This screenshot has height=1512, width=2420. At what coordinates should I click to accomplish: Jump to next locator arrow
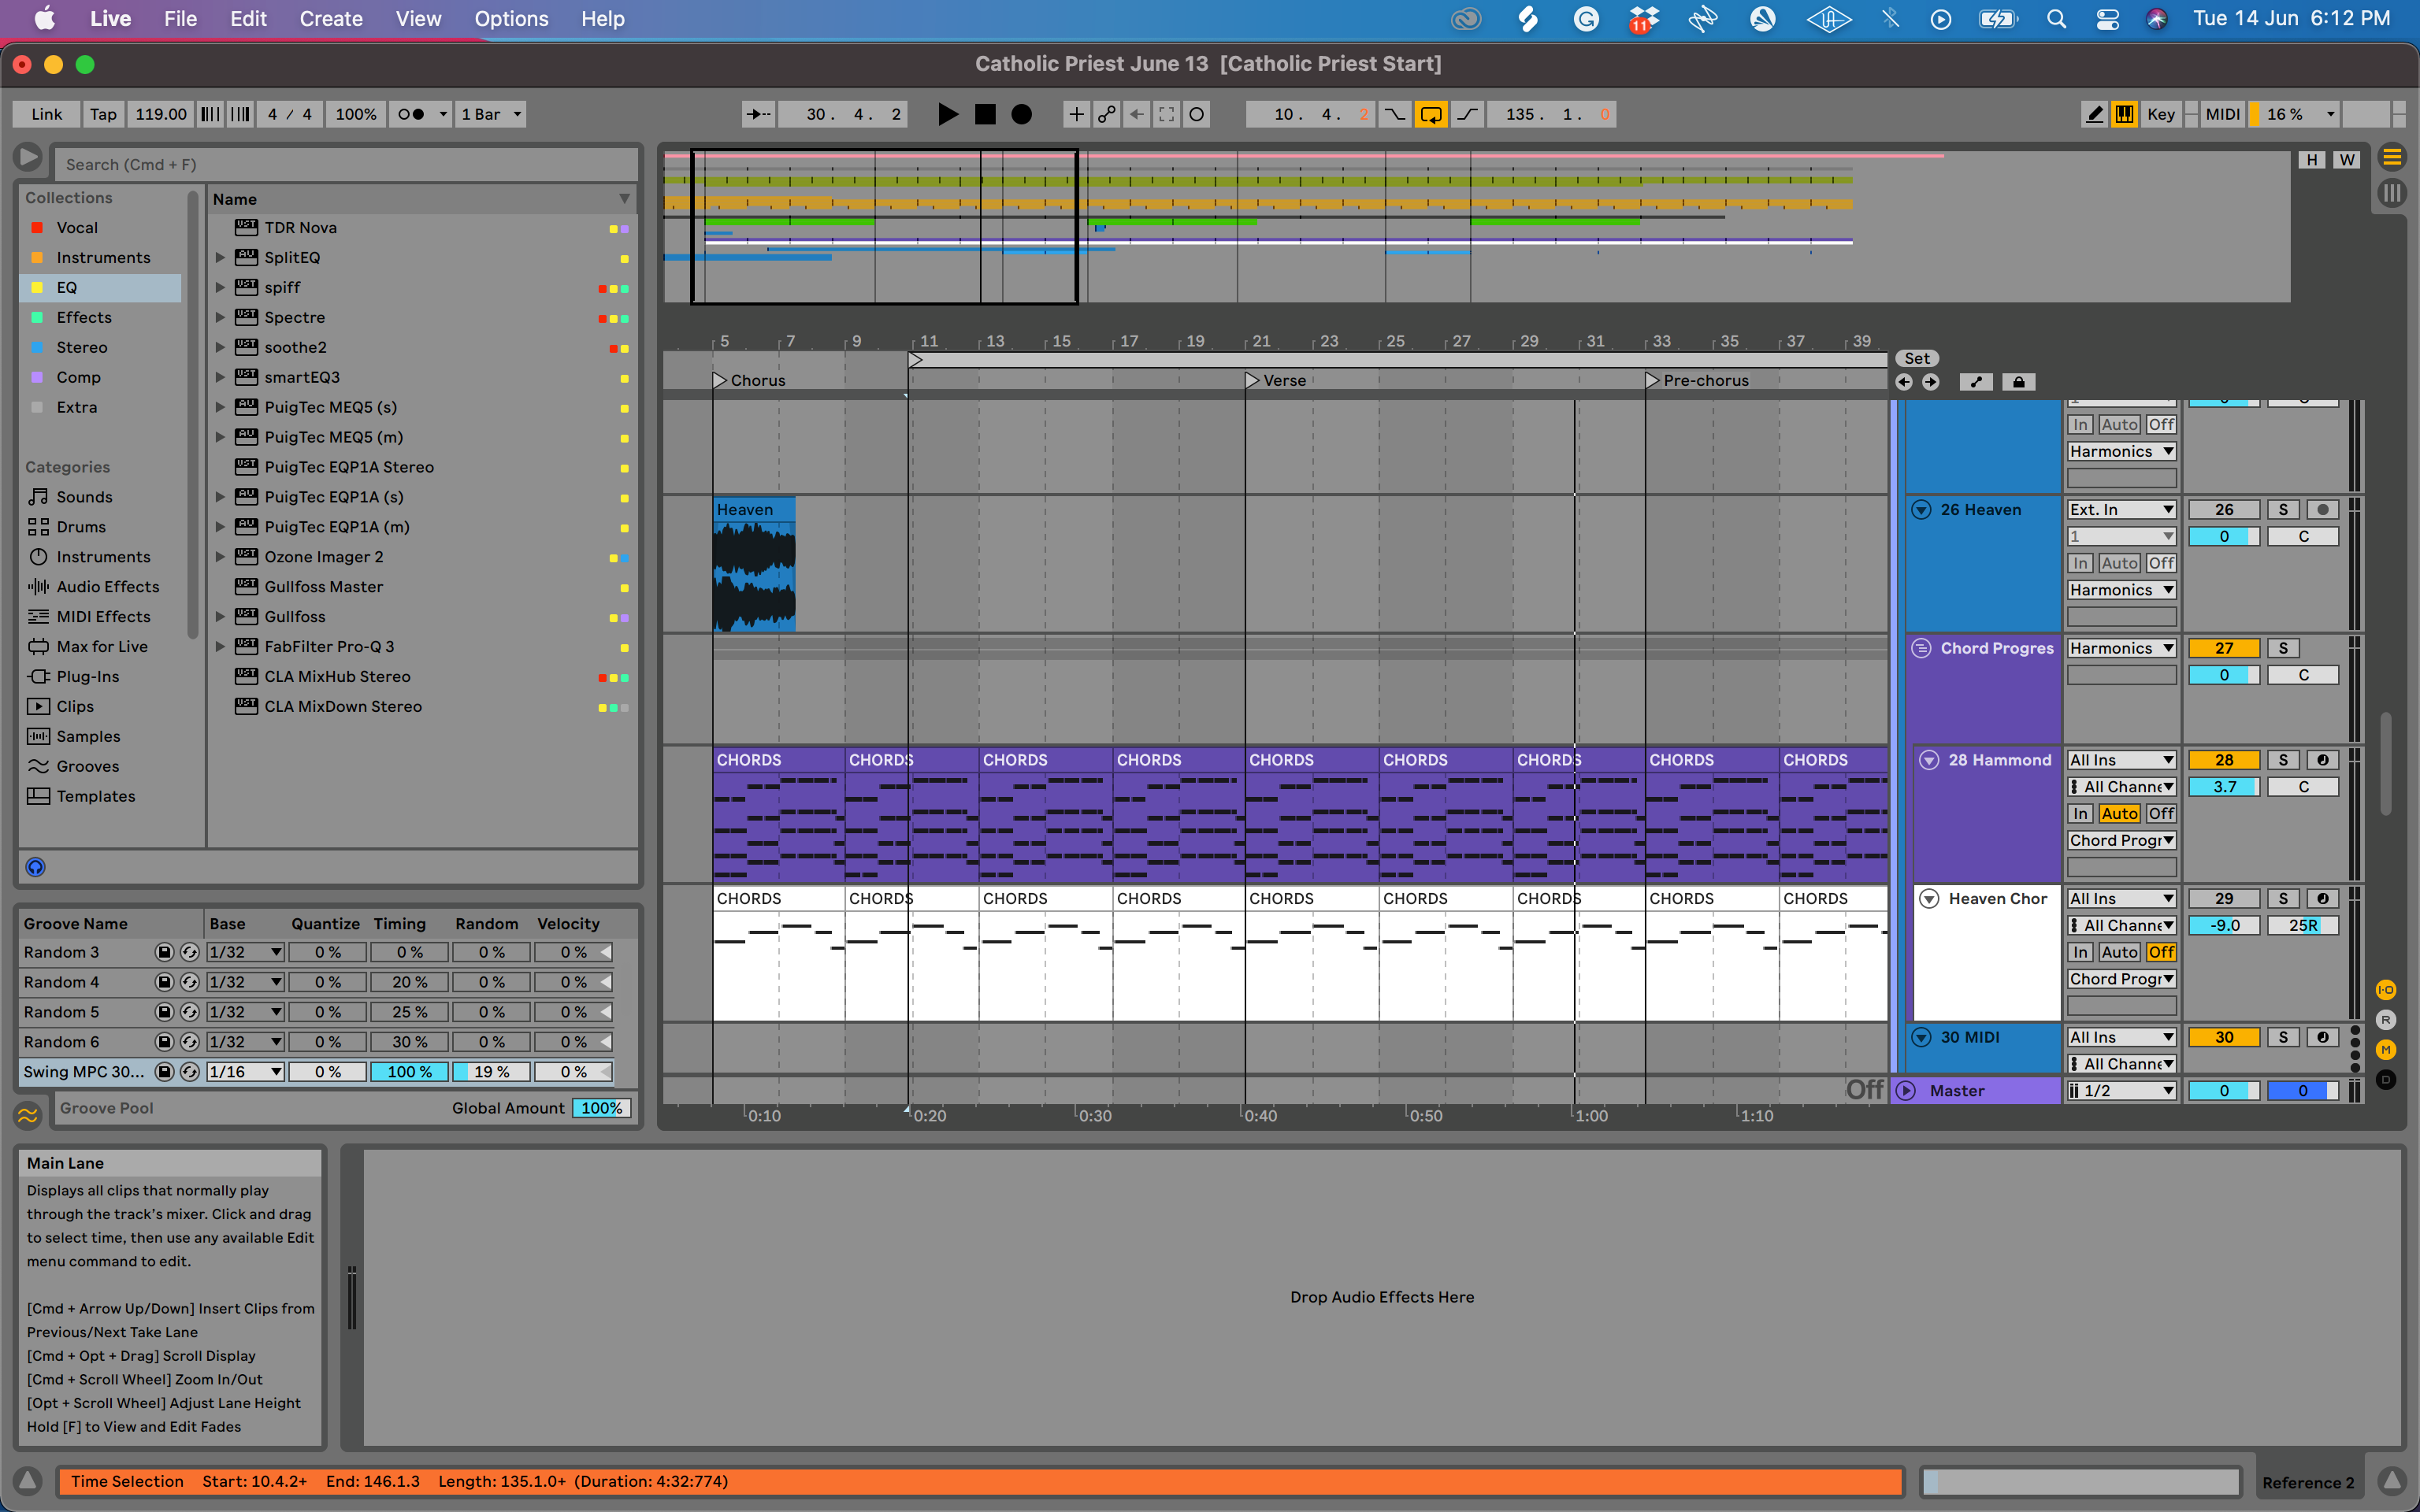1930,382
